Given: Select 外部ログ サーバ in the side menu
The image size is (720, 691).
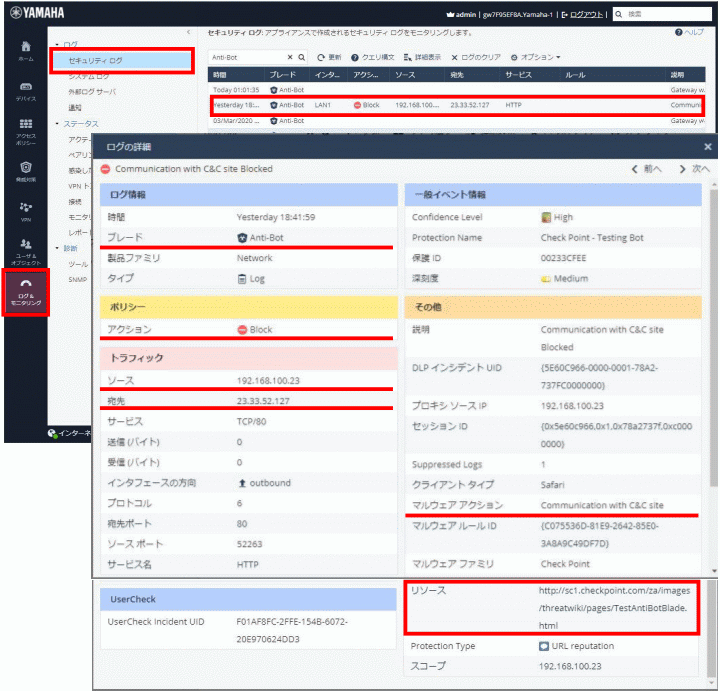Looking at the screenshot, I should pos(94,92).
